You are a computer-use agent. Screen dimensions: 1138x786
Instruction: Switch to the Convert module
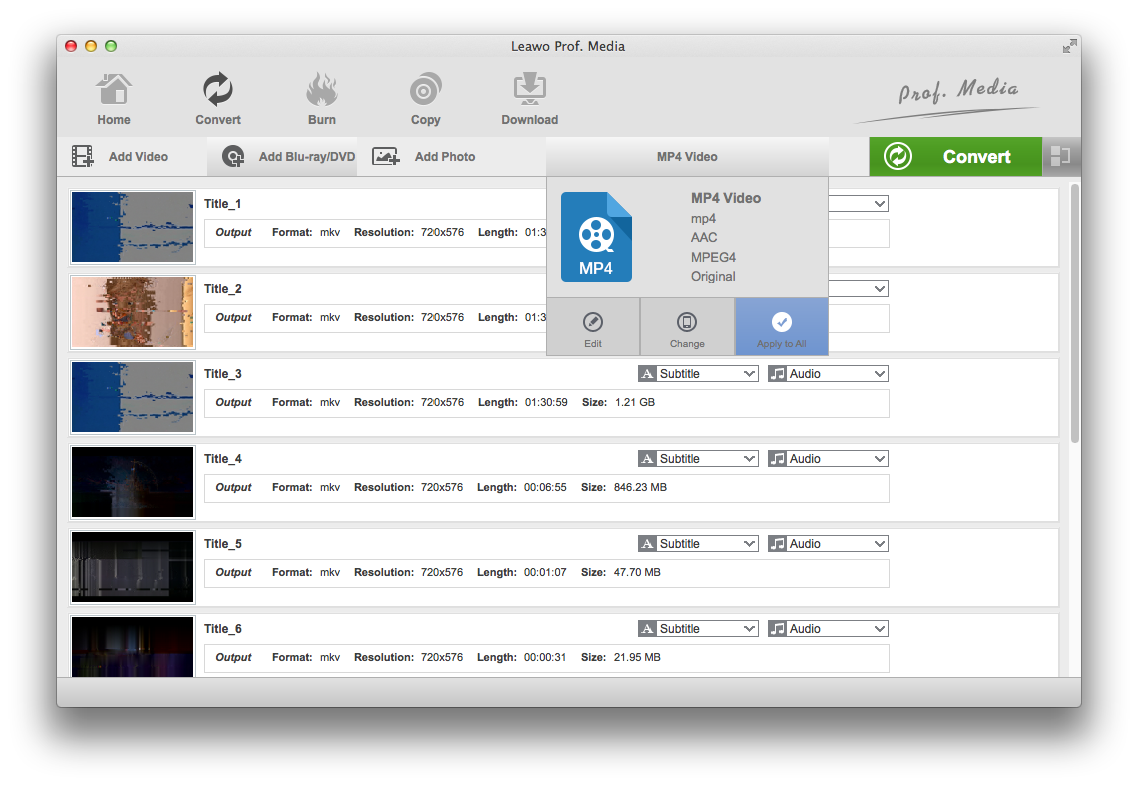point(218,99)
